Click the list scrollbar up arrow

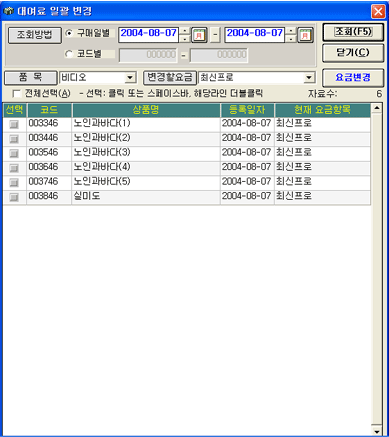(377, 108)
